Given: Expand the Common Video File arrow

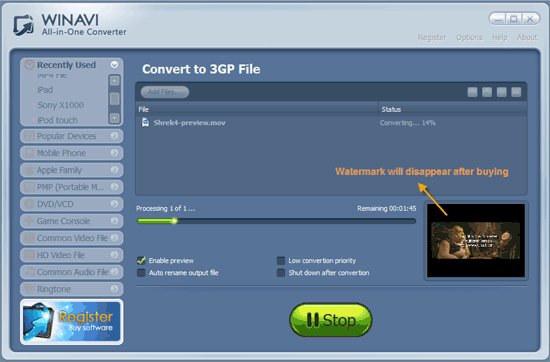Looking at the screenshot, I should point(114,238).
